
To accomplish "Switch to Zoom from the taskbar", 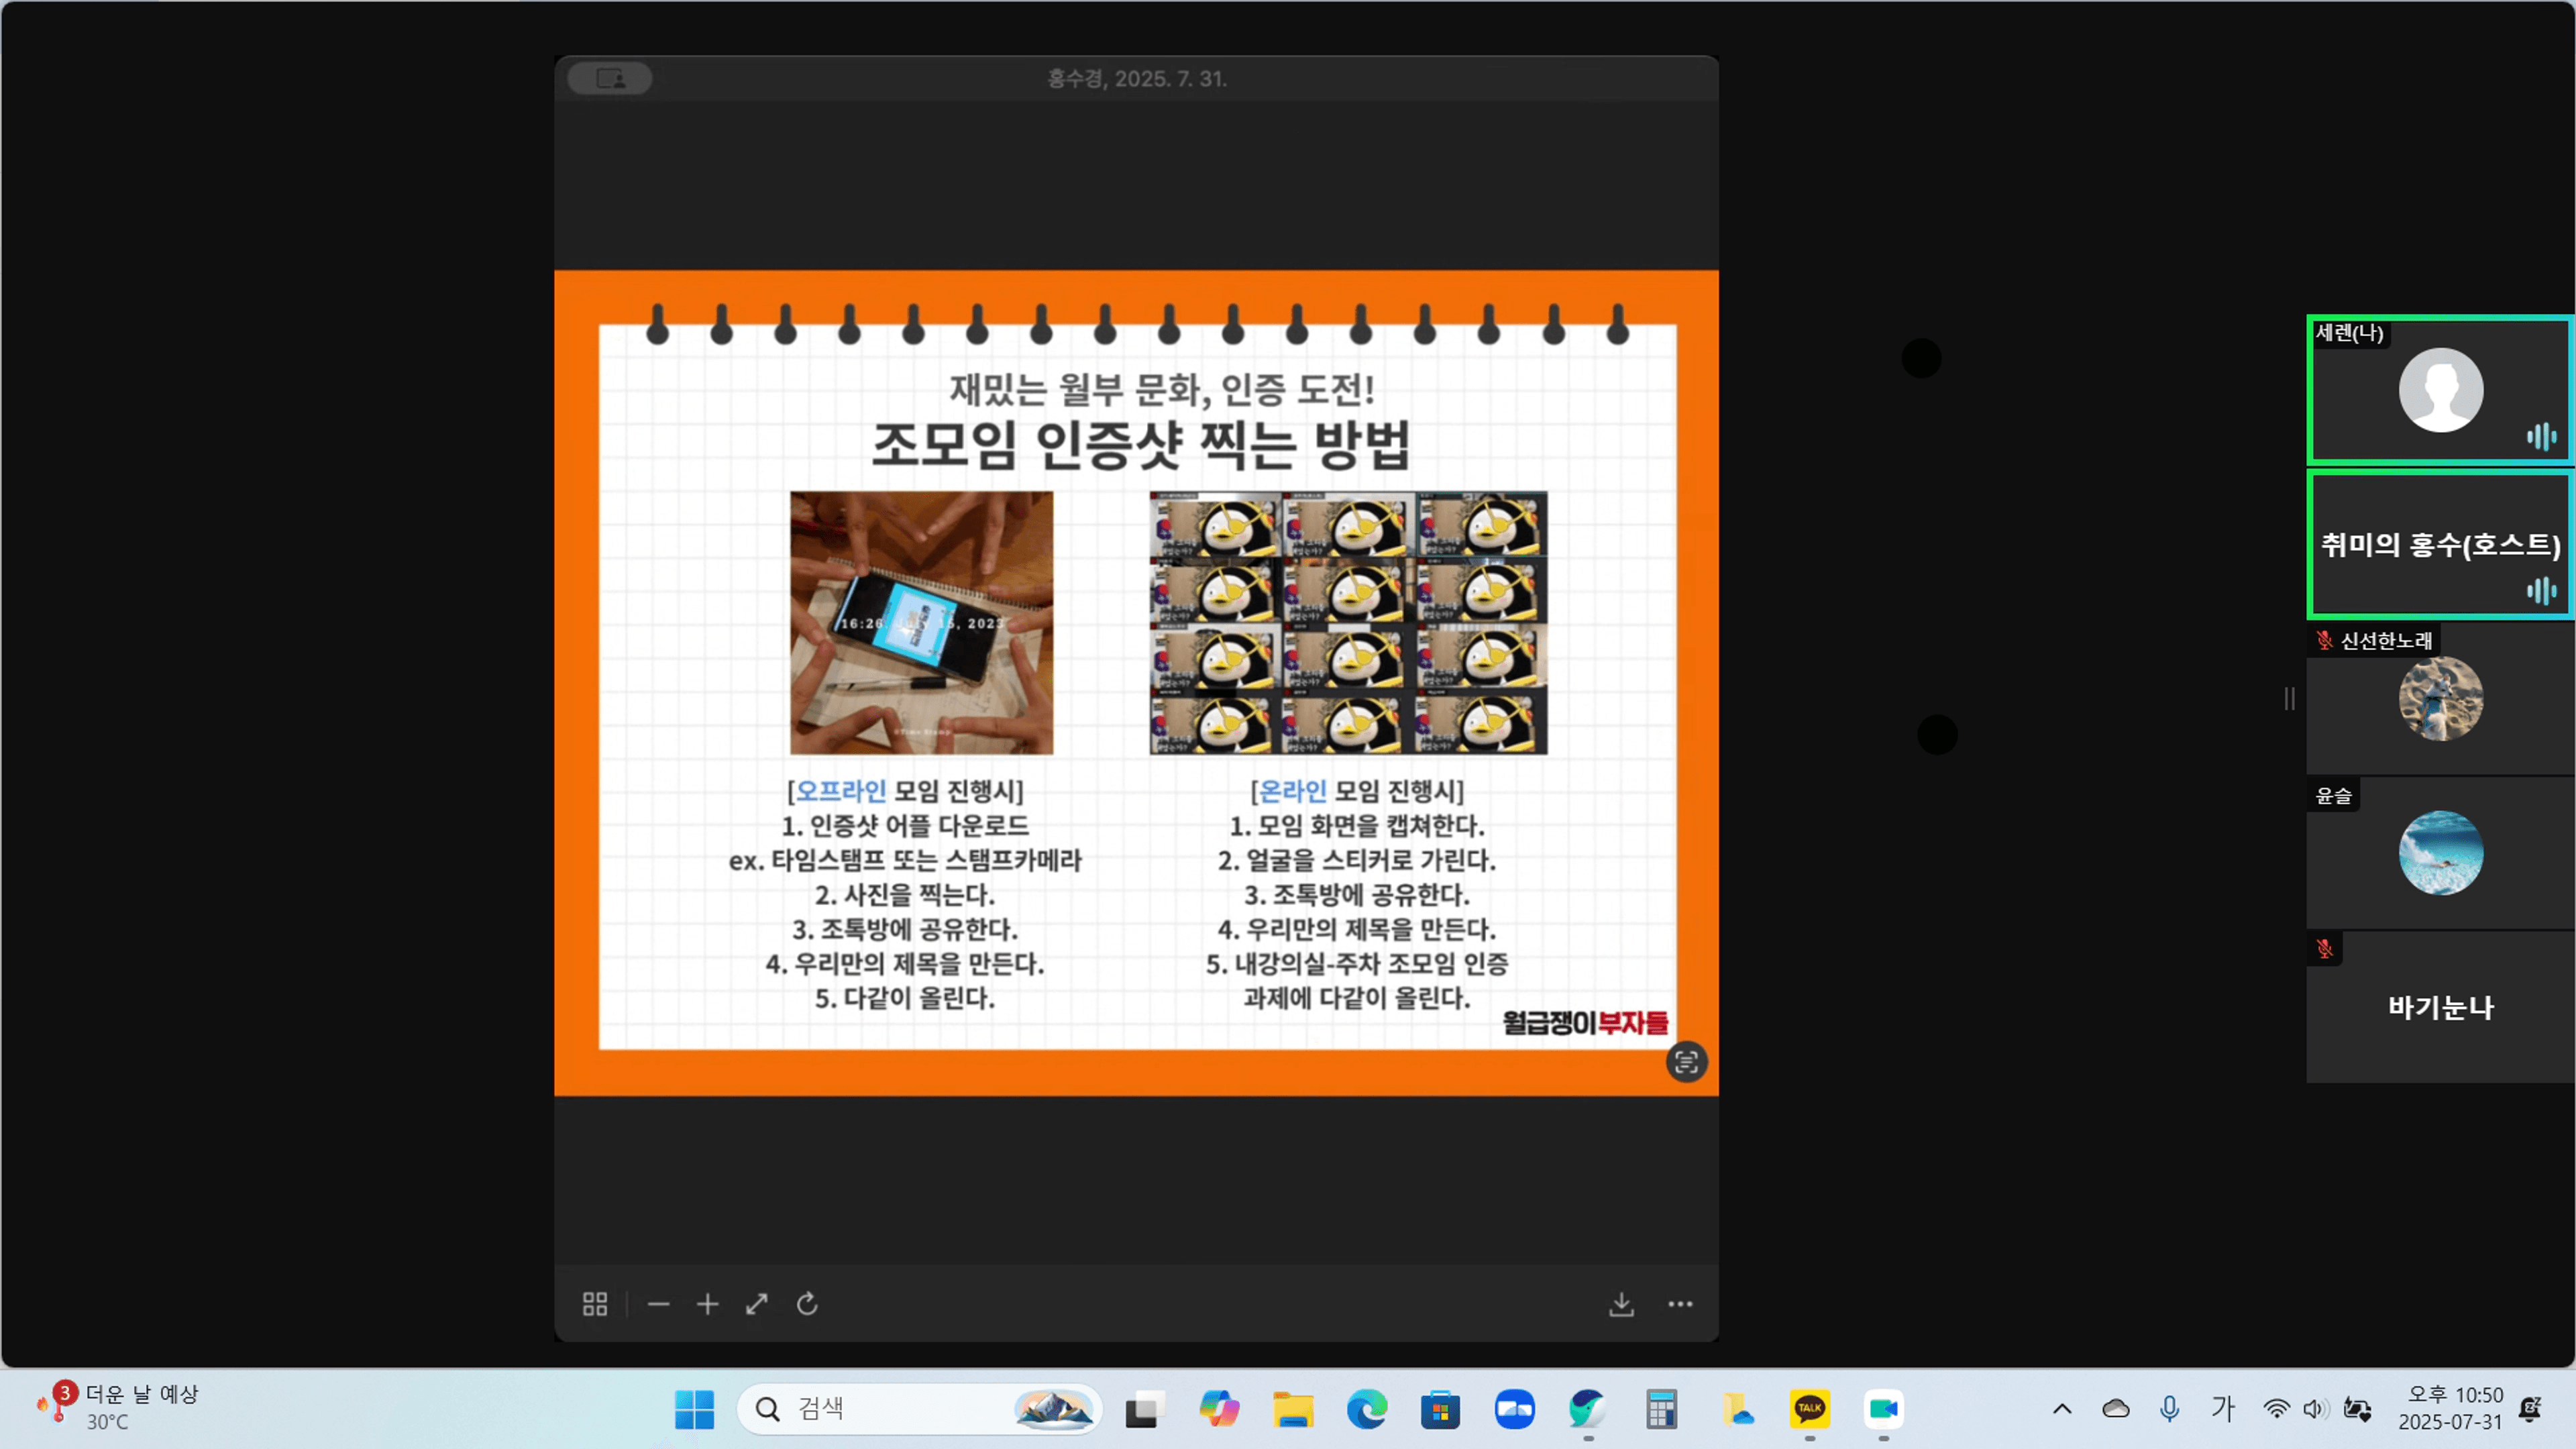I will point(1515,1409).
